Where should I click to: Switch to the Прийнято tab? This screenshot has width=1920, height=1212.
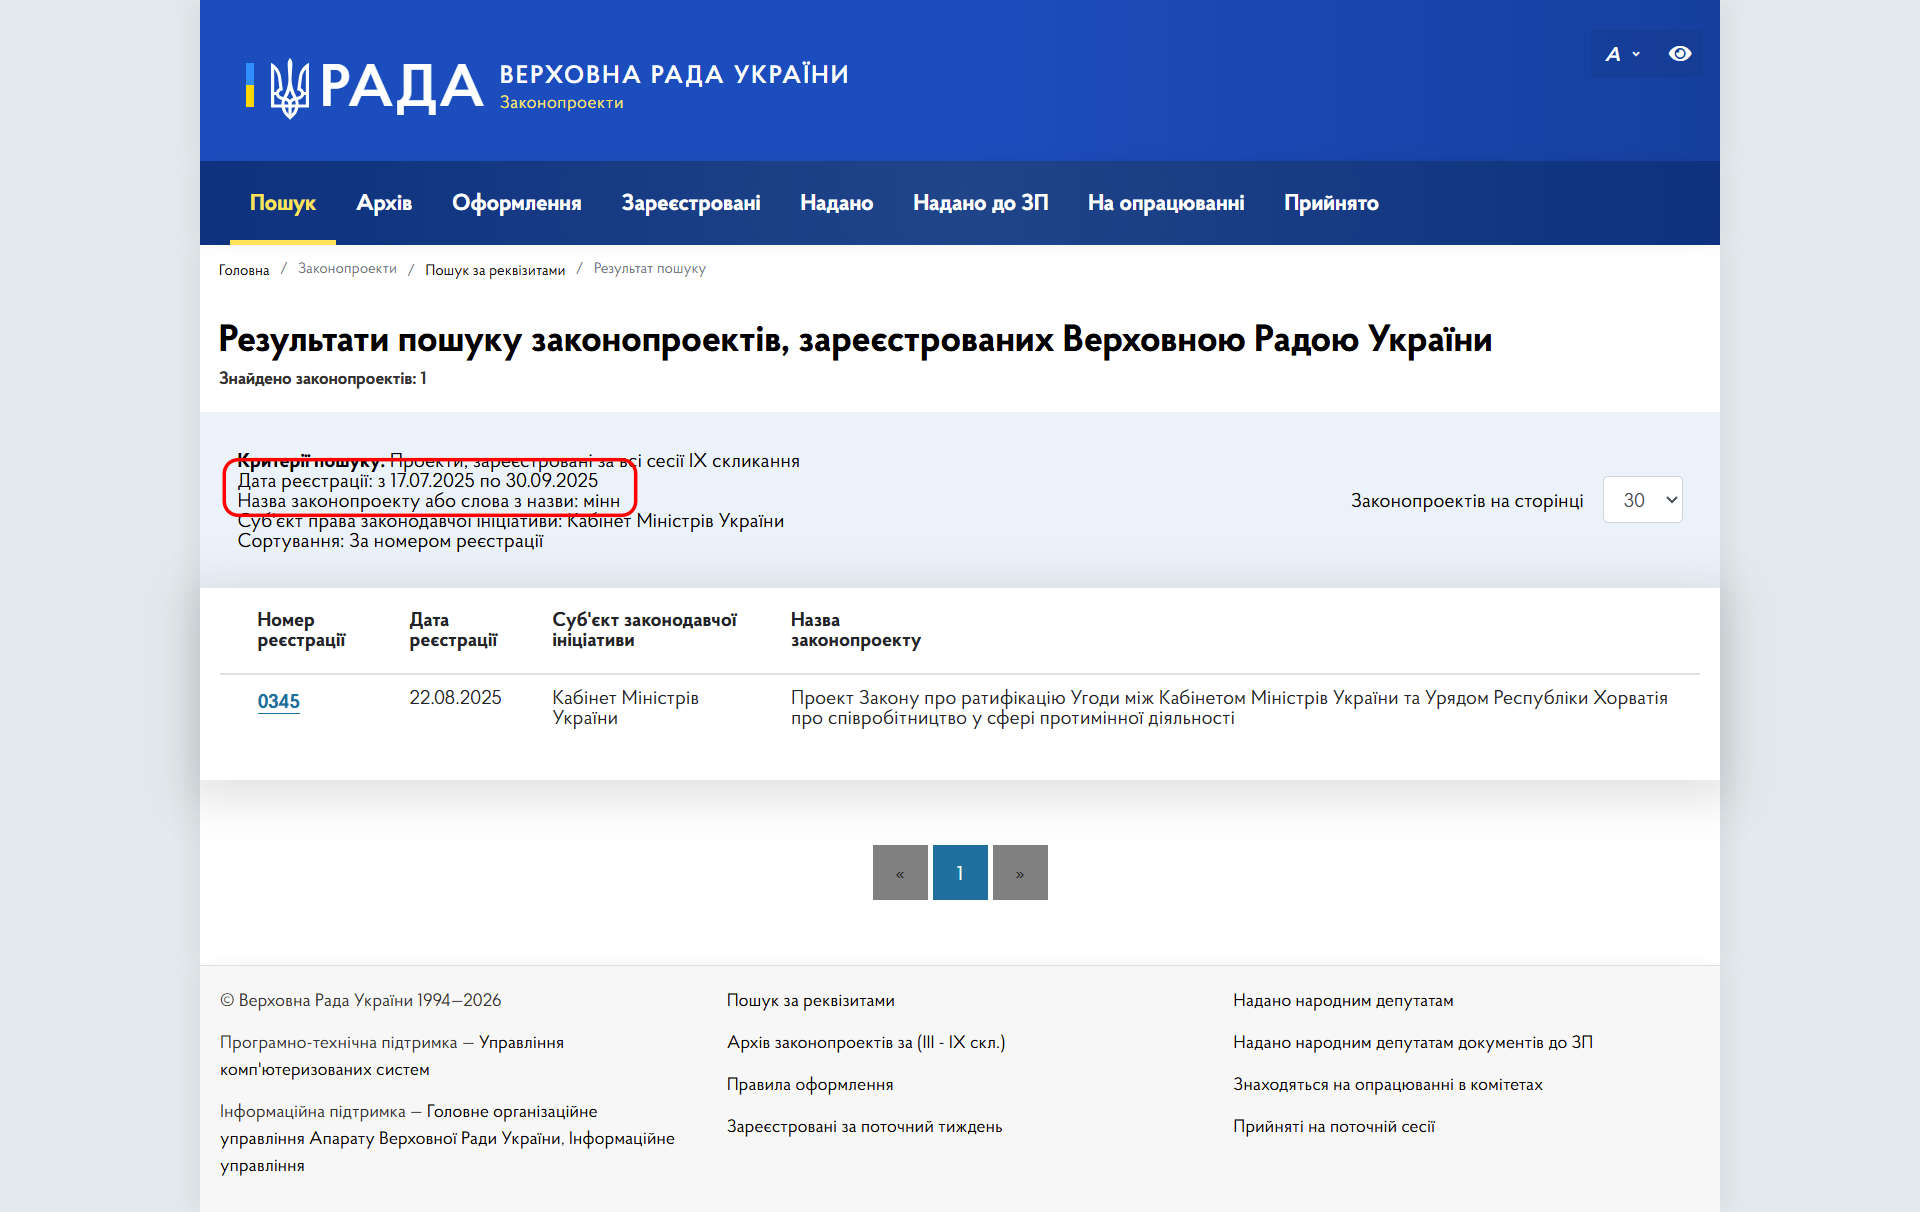(x=1331, y=203)
